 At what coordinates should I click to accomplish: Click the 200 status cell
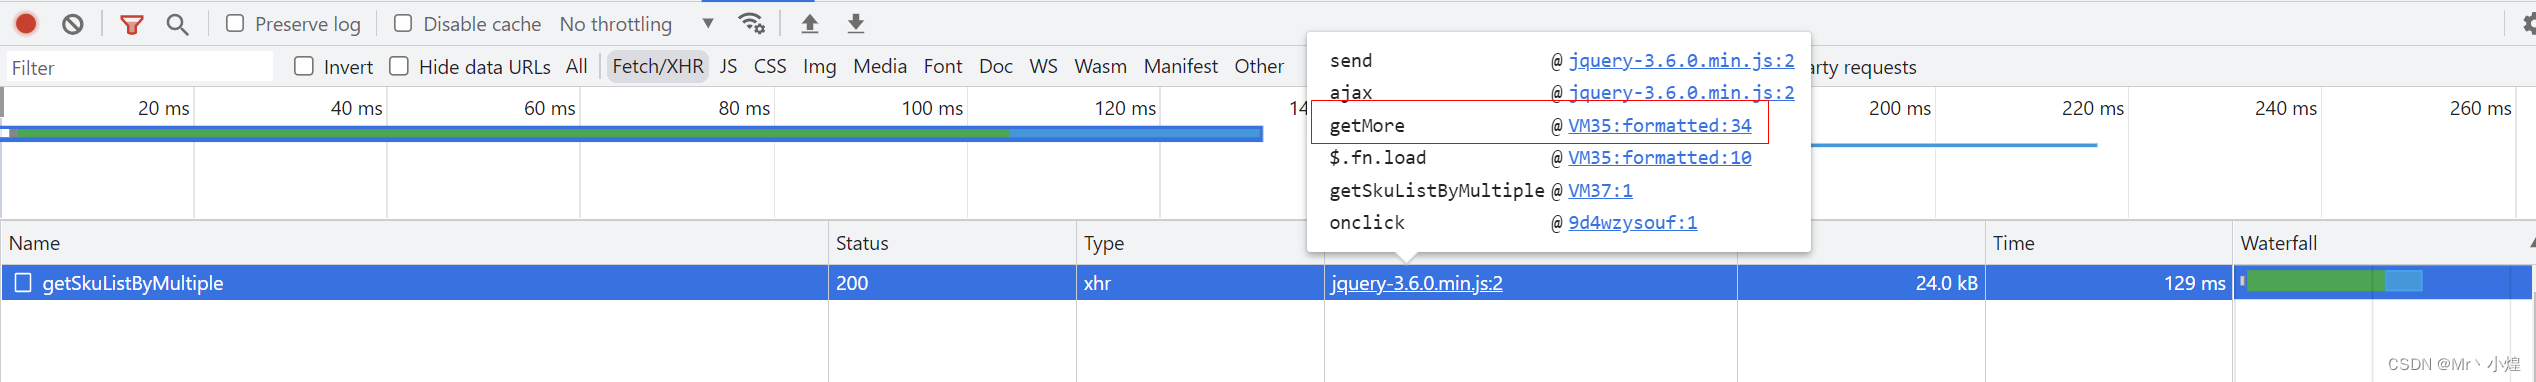tap(952, 283)
